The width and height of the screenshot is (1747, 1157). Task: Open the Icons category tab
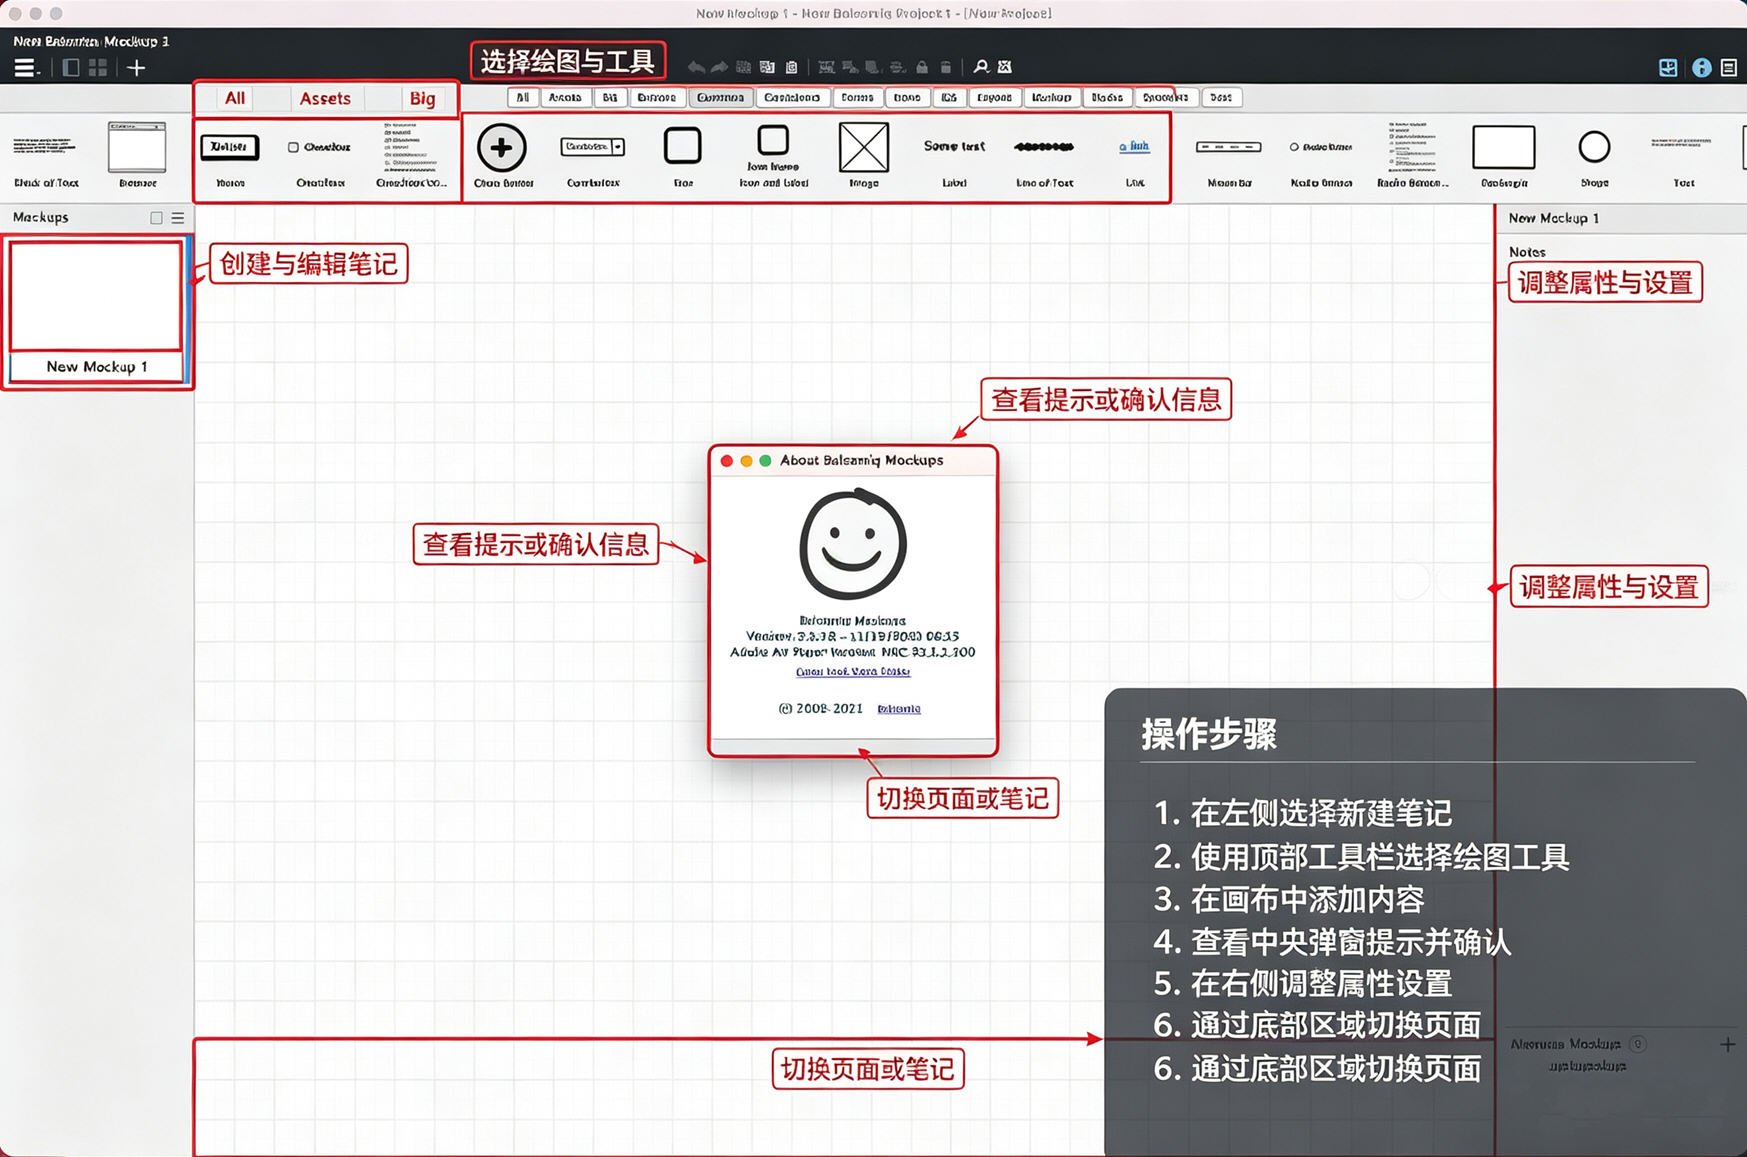907,98
